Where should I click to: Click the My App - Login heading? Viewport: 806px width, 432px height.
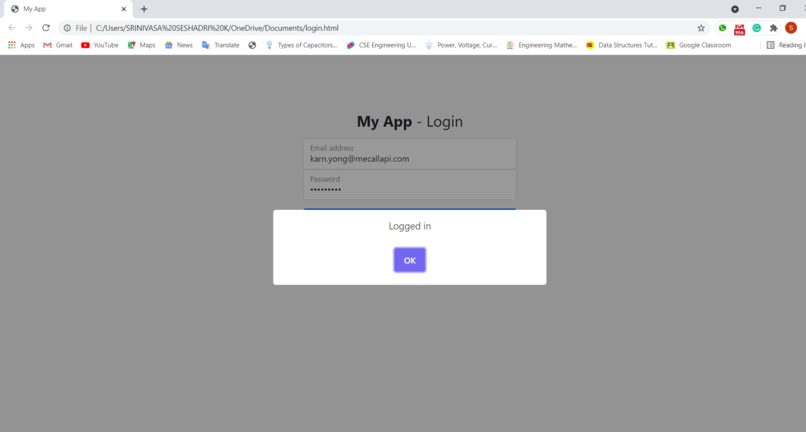410,121
